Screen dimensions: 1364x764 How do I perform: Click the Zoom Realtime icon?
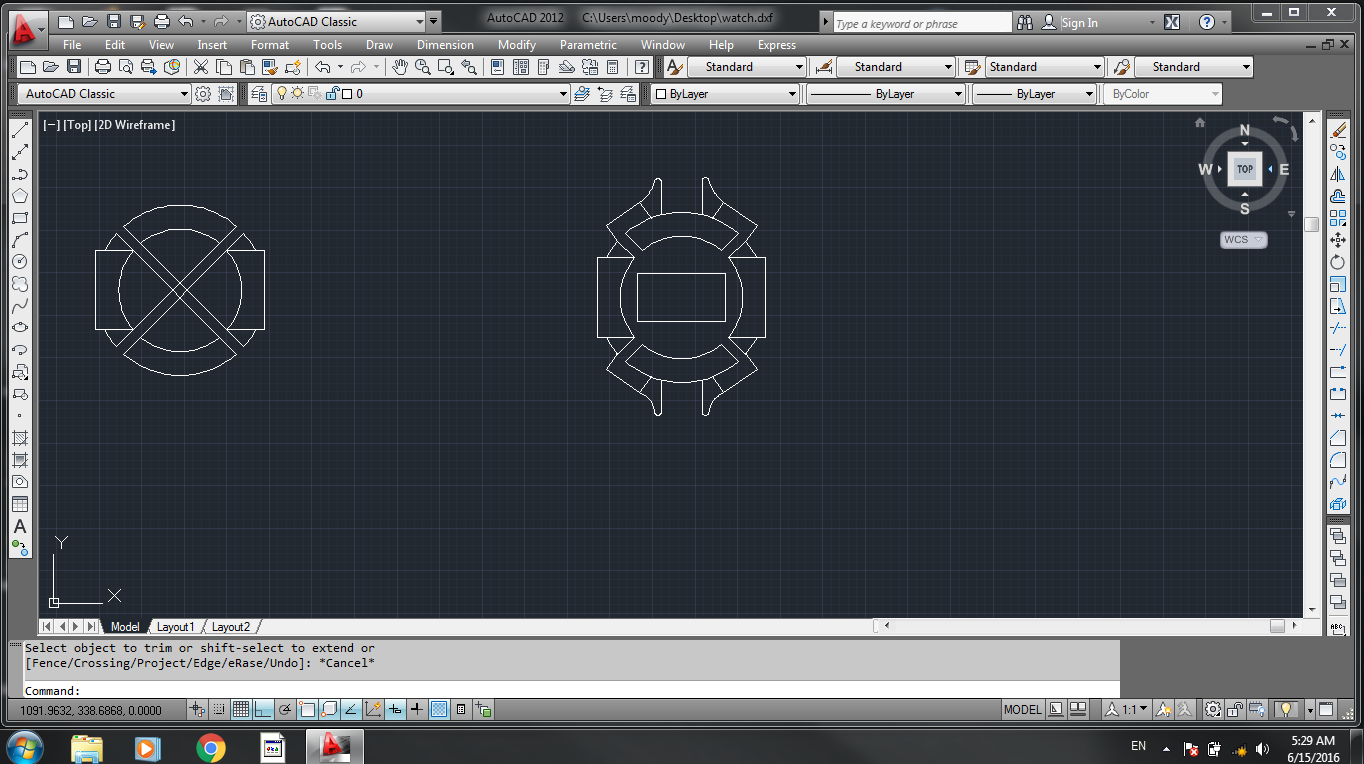coord(423,67)
